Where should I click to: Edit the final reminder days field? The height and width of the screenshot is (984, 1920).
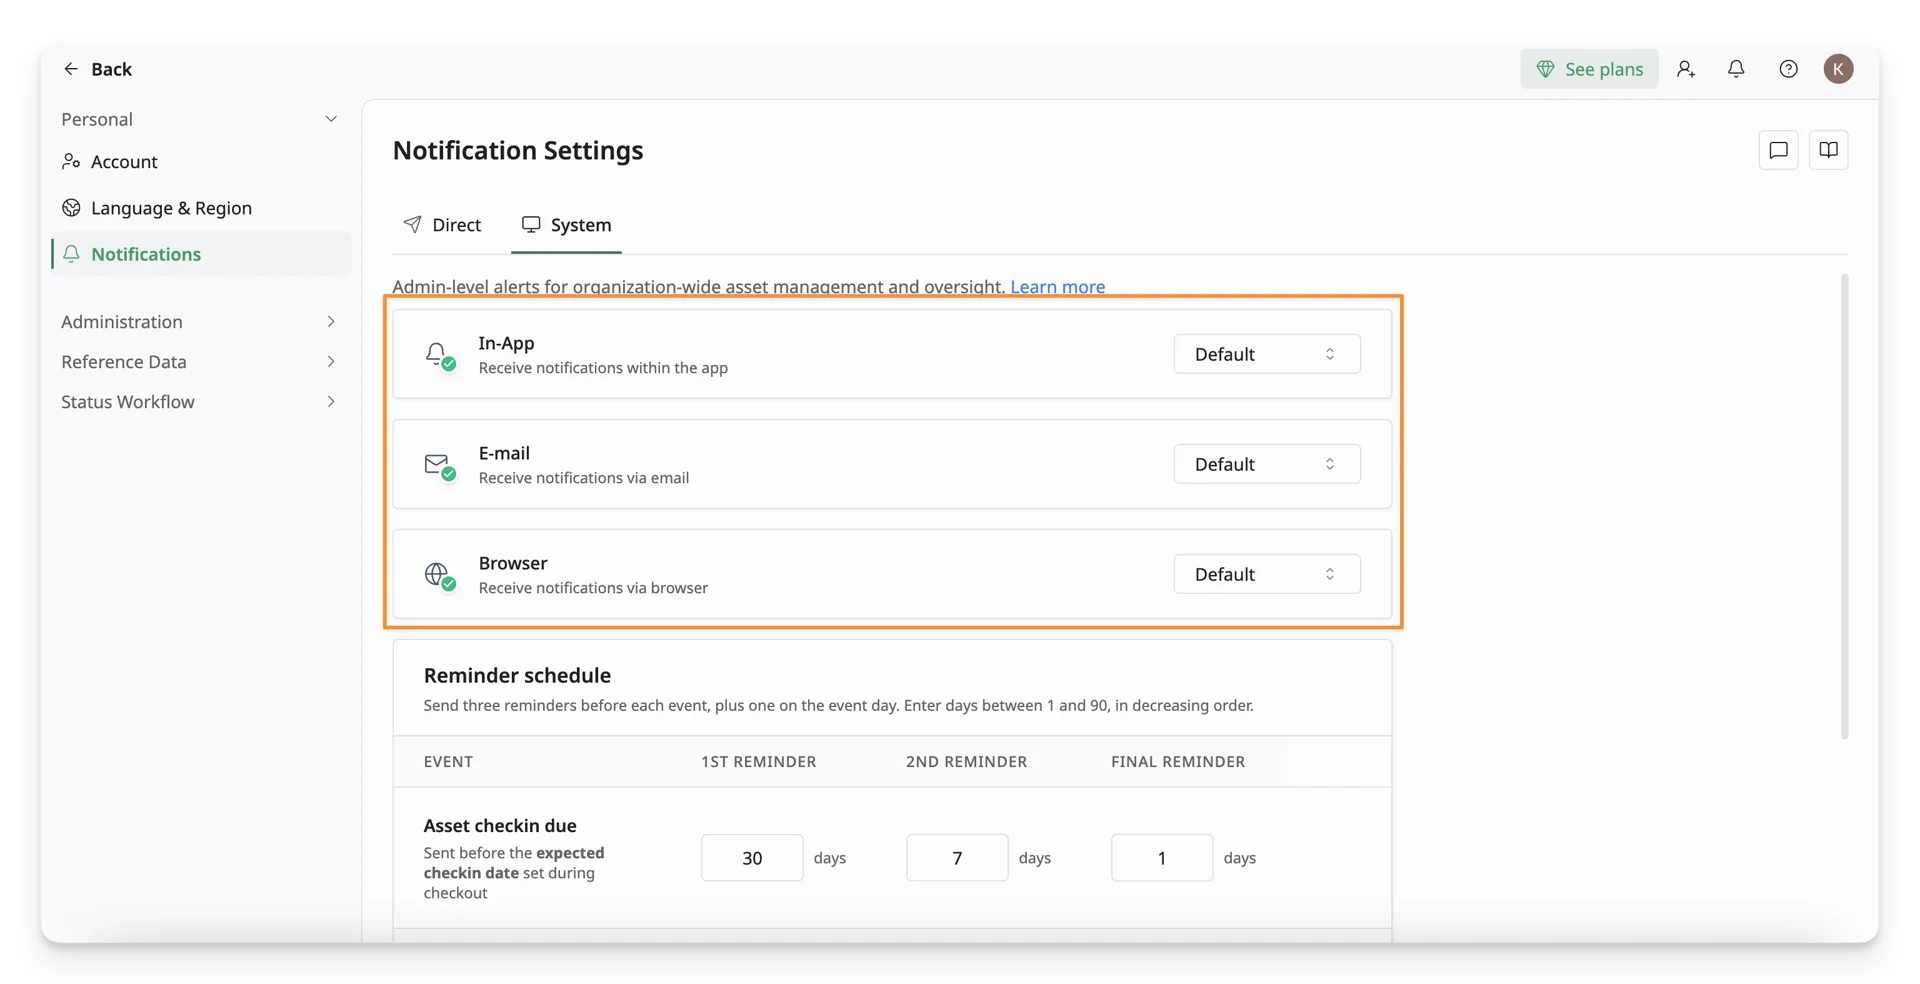coord(1162,858)
